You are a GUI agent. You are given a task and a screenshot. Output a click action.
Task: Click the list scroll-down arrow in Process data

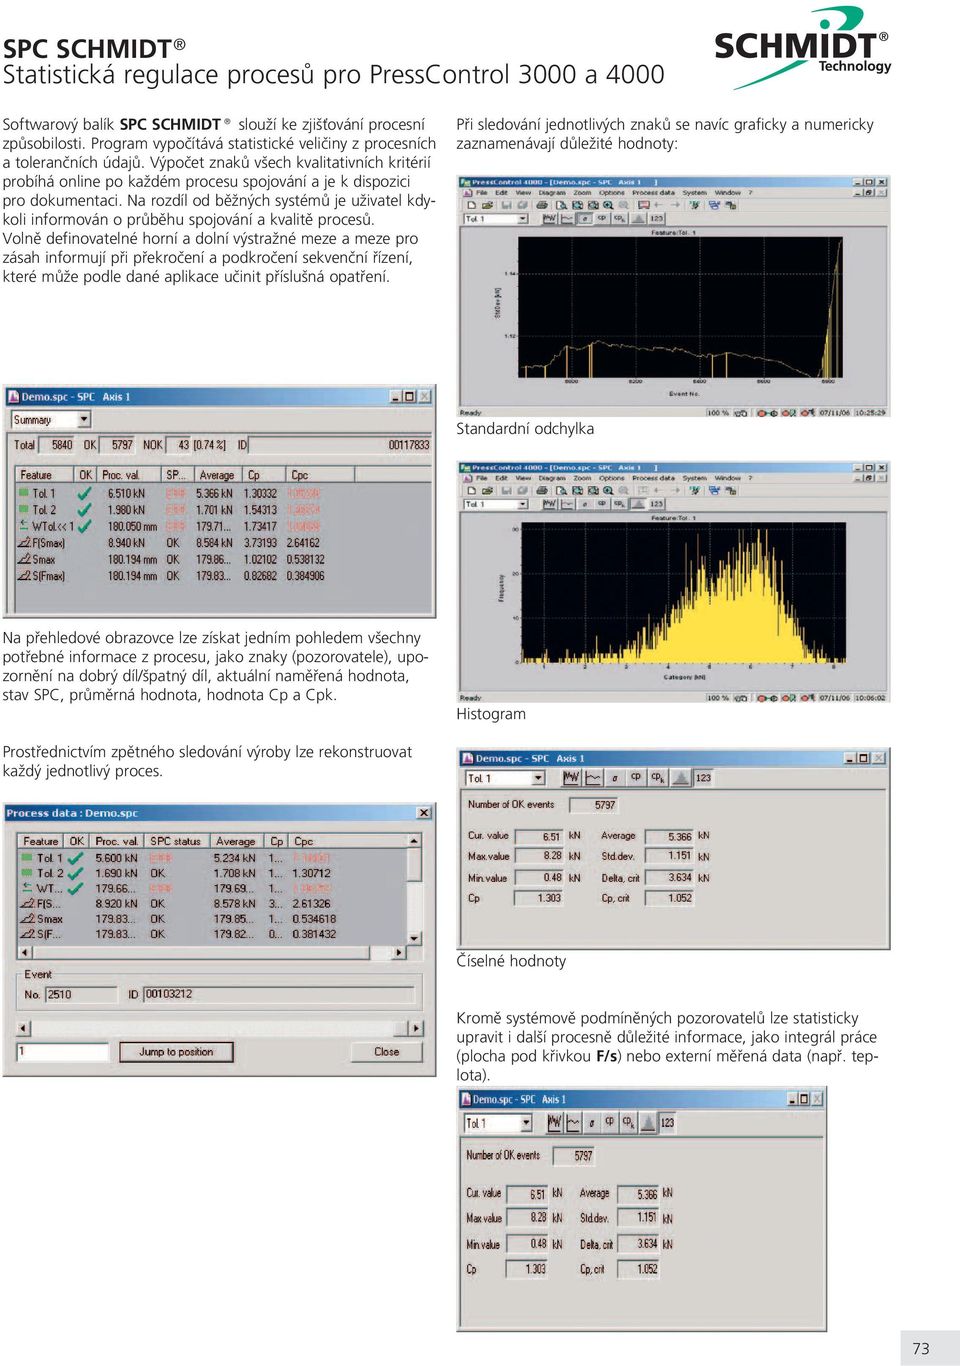[415, 939]
